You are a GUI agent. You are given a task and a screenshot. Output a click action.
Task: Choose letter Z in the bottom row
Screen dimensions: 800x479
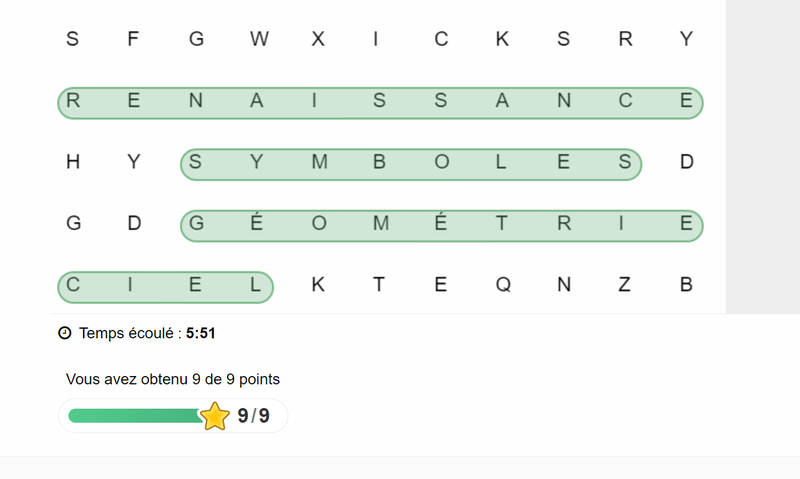tap(625, 285)
